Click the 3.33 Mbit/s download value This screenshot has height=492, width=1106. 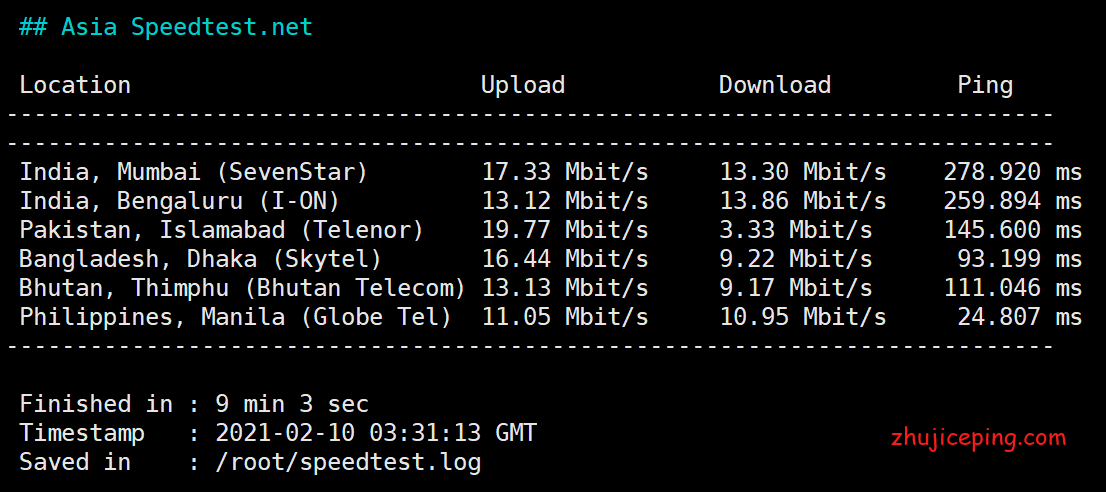click(796, 230)
